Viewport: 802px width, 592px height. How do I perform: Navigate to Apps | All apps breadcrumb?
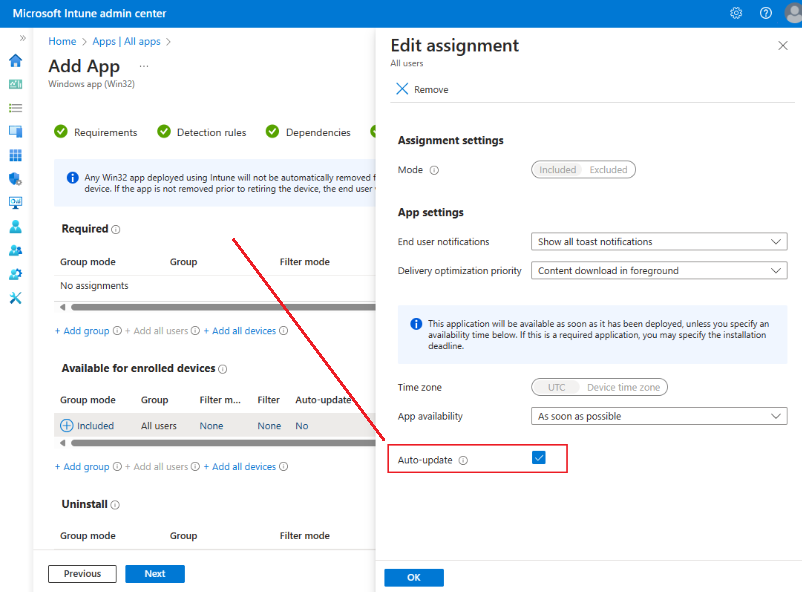click(126, 41)
